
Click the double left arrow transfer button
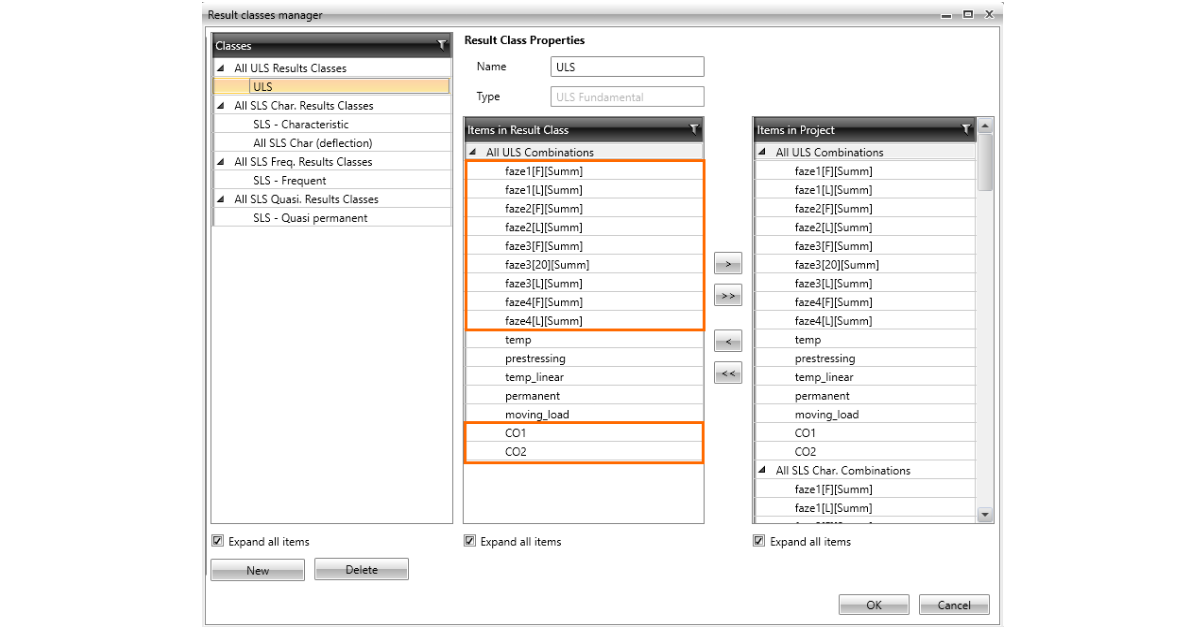pyautogui.click(x=728, y=374)
